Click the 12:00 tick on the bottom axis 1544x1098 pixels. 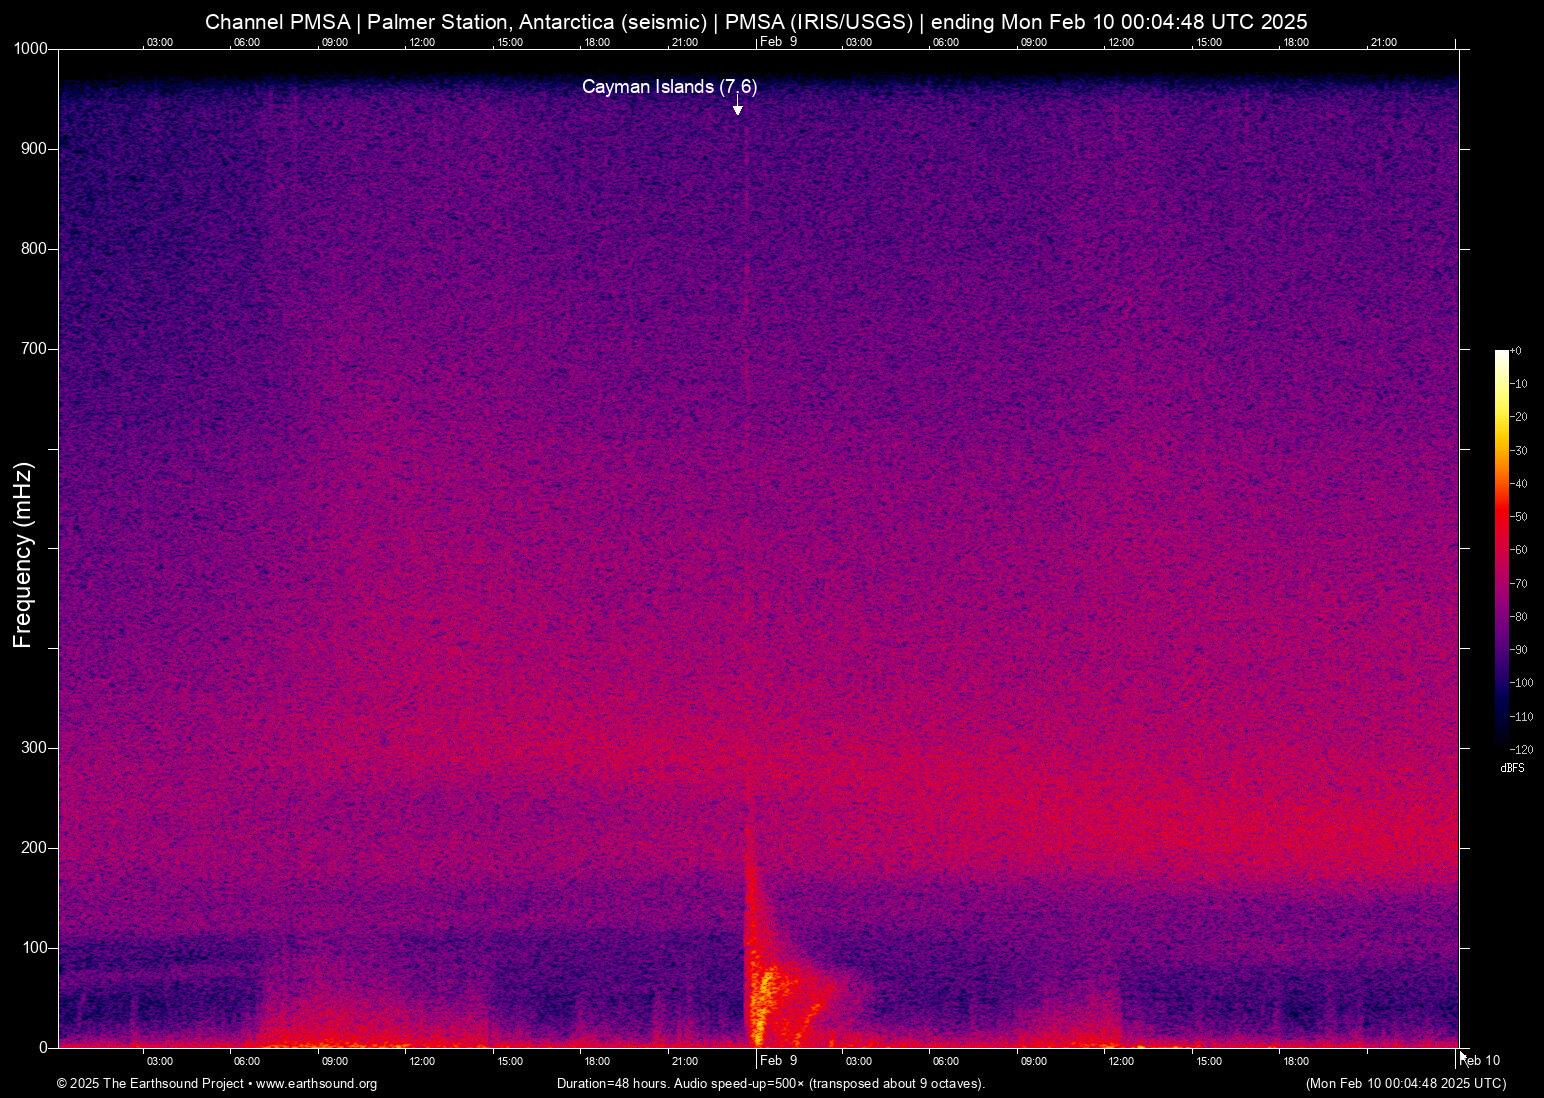(x=422, y=1061)
